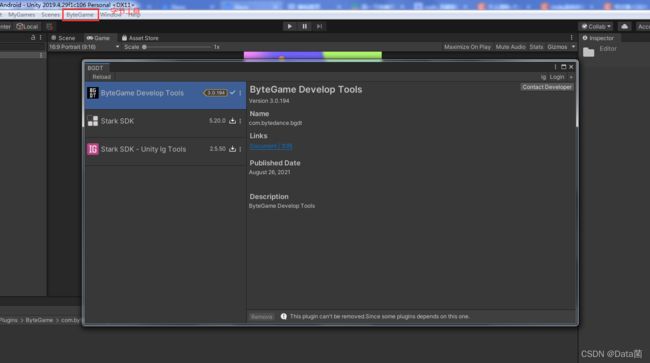650x363 pixels.
Task: Toggle Gizmos in the Game view
Action: tap(557, 47)
